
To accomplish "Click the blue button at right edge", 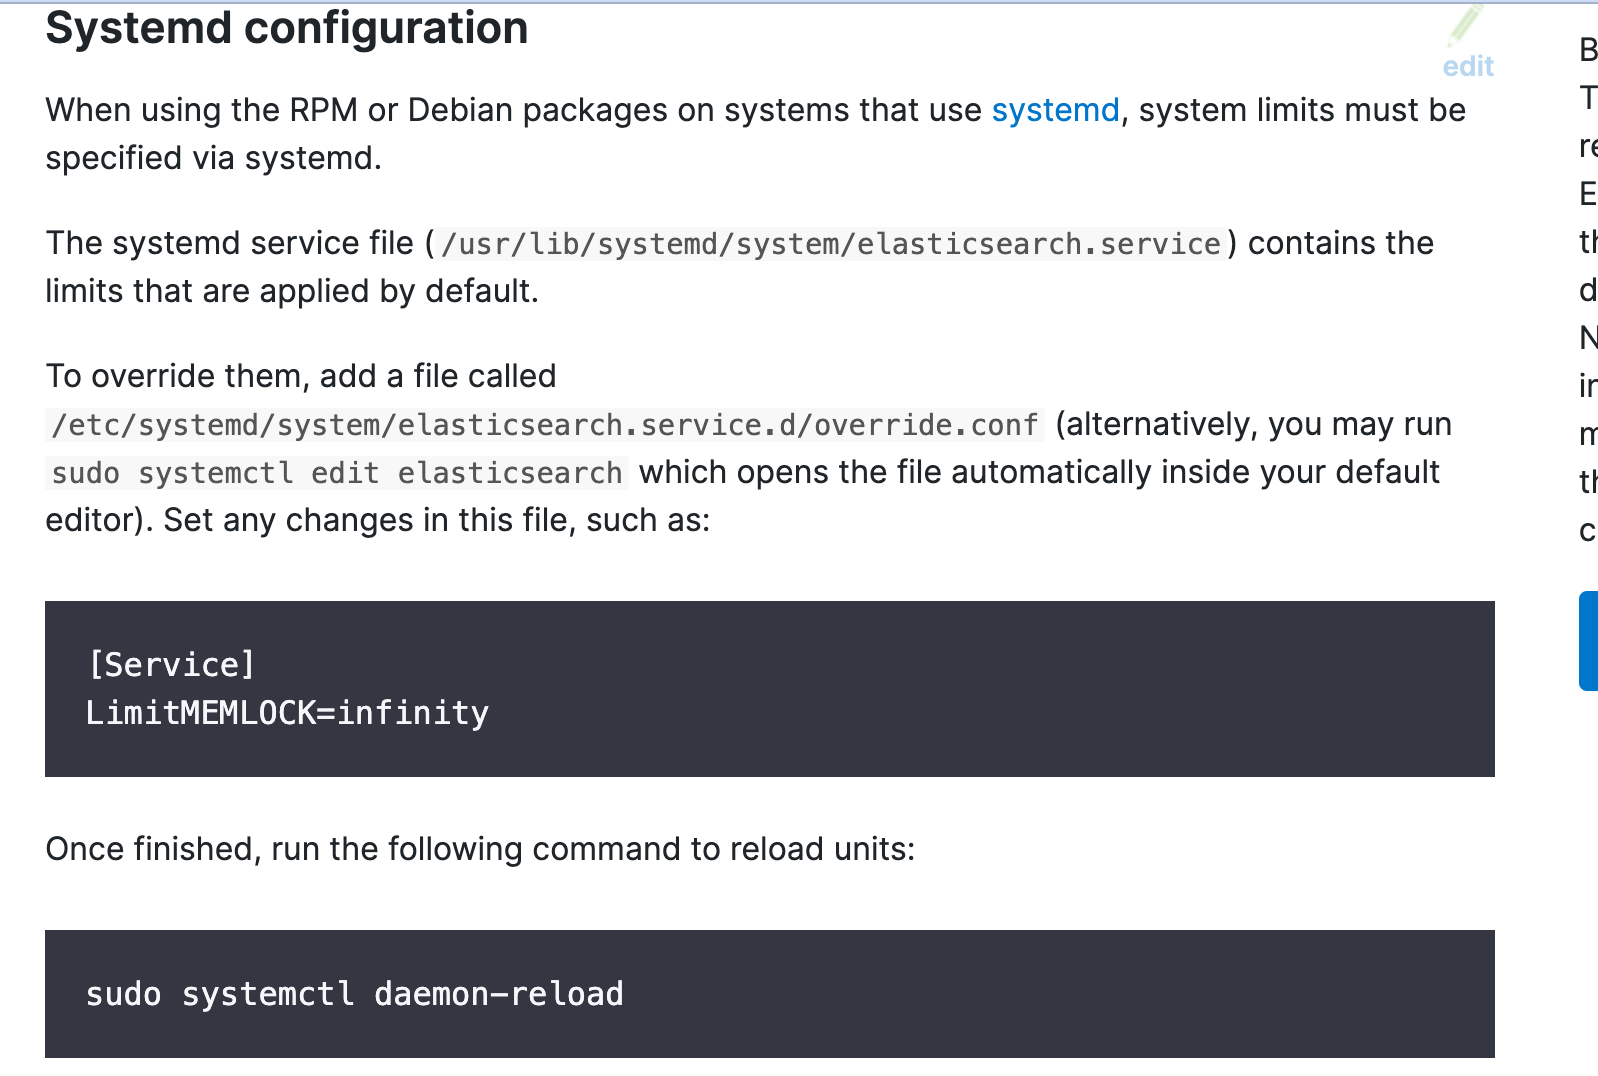I will coord(1588,640).
